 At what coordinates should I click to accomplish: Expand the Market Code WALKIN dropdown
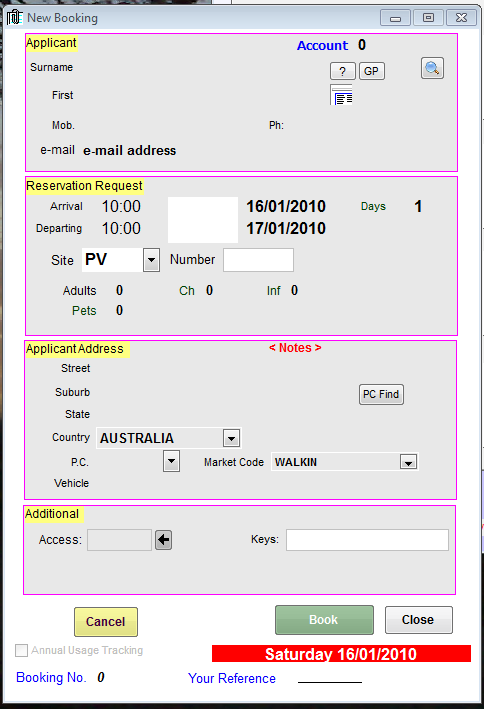(x=408, y=462)
